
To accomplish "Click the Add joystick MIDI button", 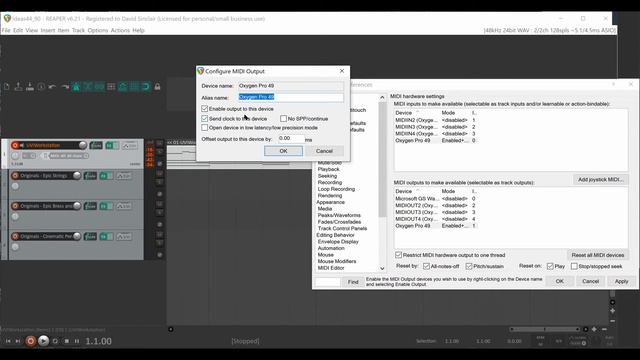I will (601, 180).
